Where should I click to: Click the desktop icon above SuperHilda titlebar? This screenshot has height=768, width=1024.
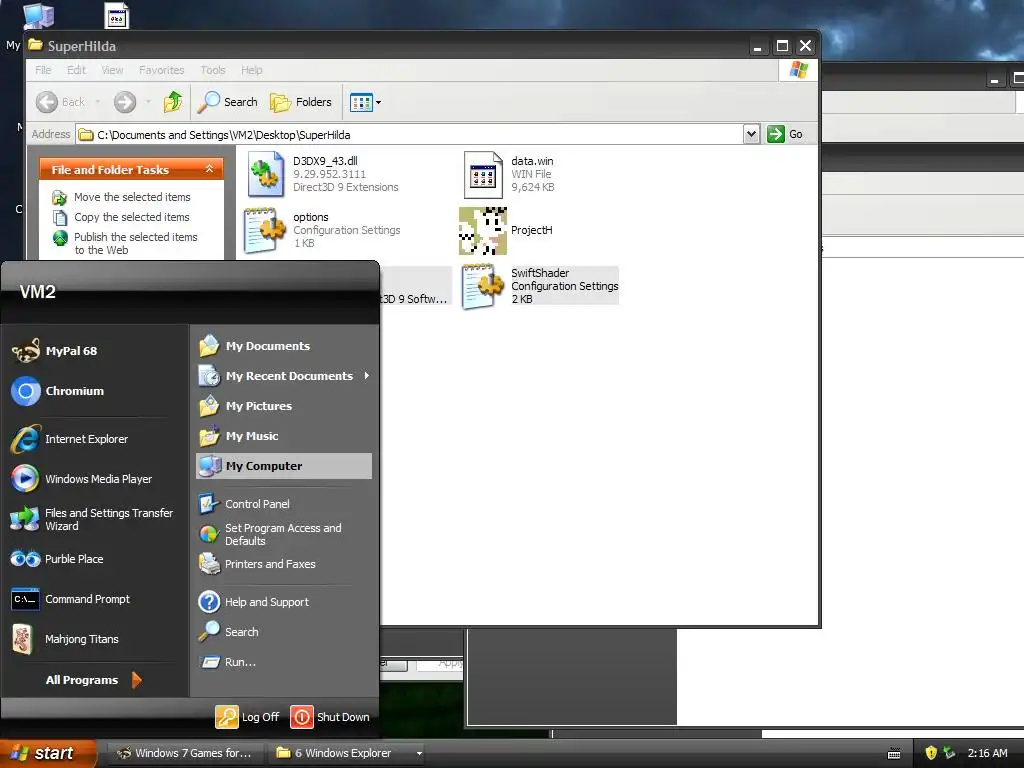click(x=117, y=16)
